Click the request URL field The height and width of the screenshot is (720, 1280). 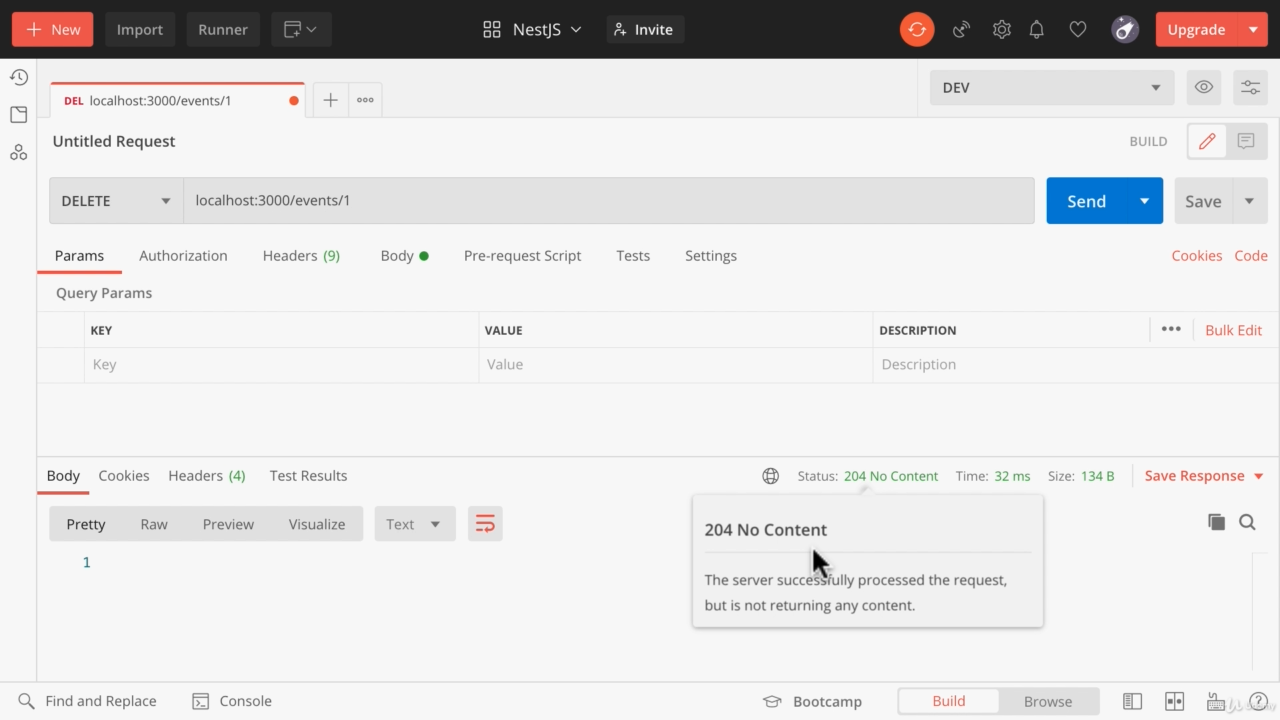(608, 201)
